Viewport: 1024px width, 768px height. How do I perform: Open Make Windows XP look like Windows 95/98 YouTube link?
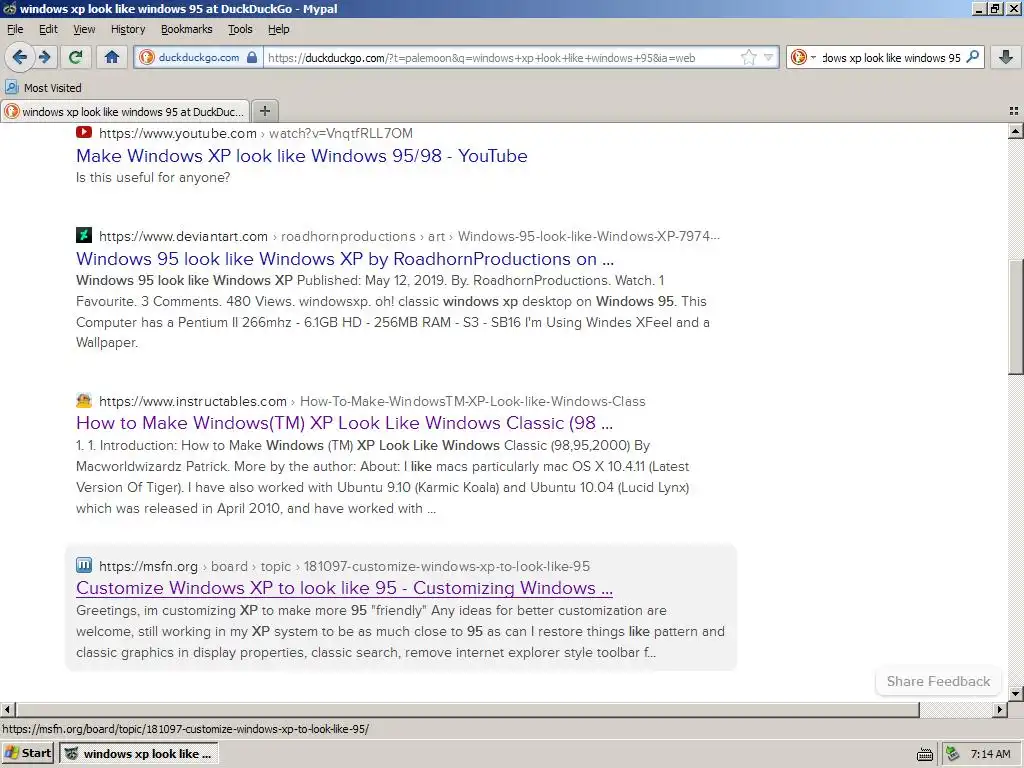click(302, 155)
